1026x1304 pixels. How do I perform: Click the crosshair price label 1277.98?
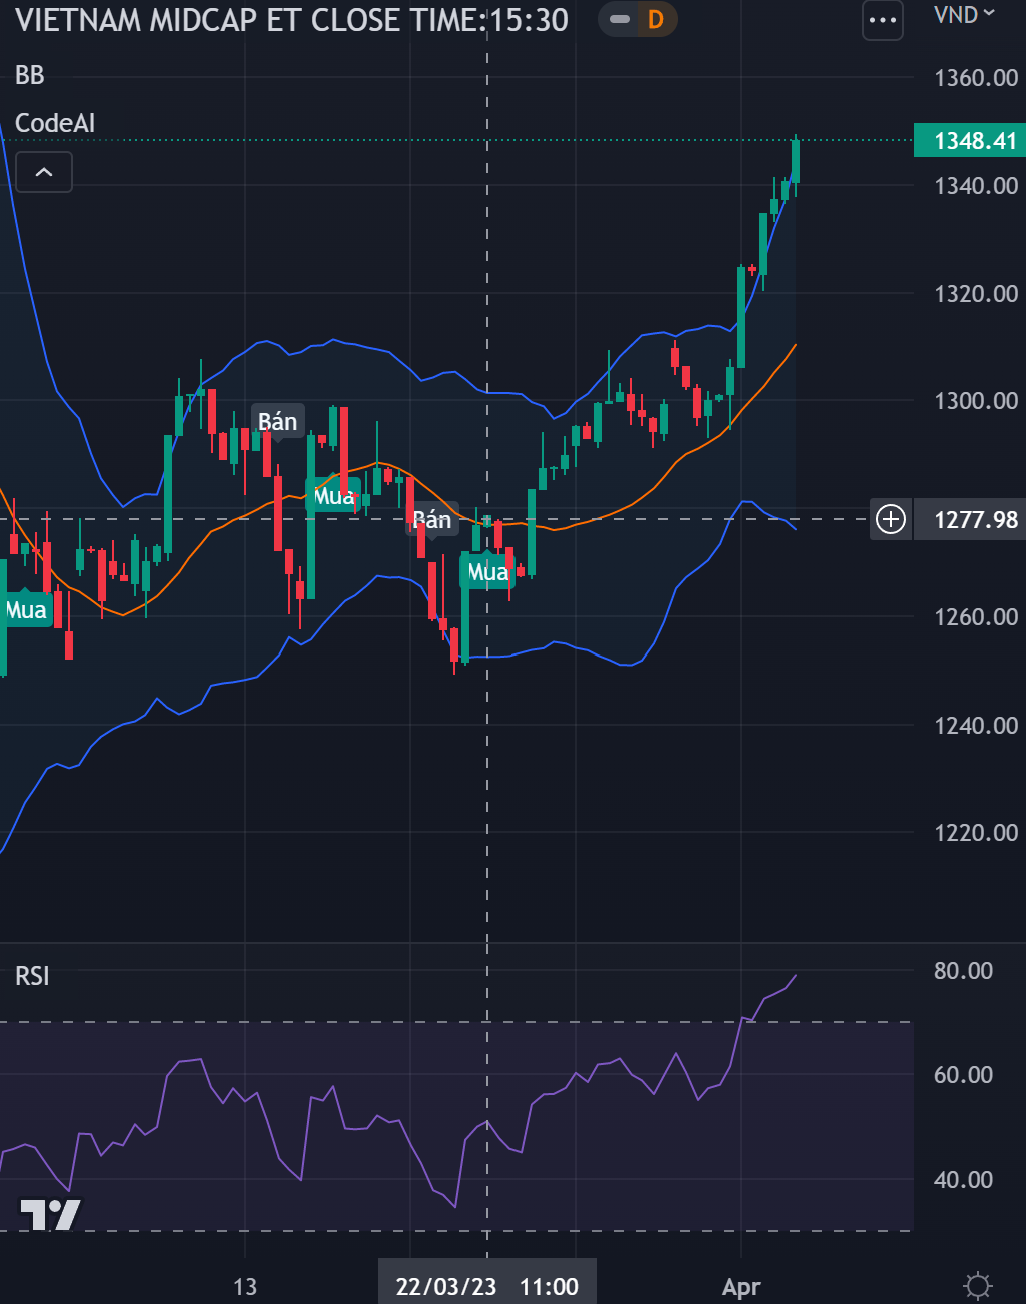tap(975, 520)
